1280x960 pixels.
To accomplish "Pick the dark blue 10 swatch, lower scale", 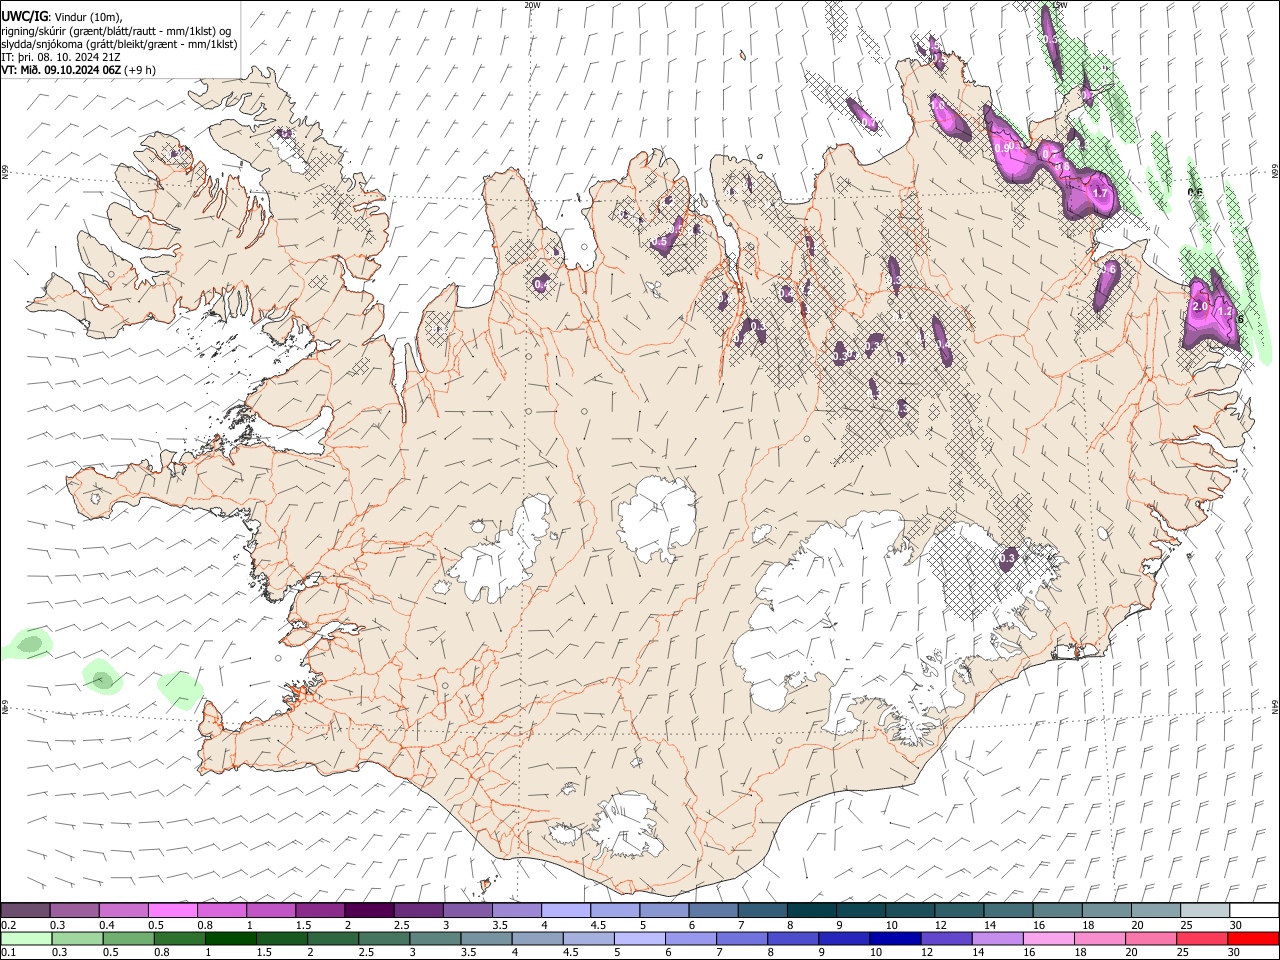I will coord(894,939).
